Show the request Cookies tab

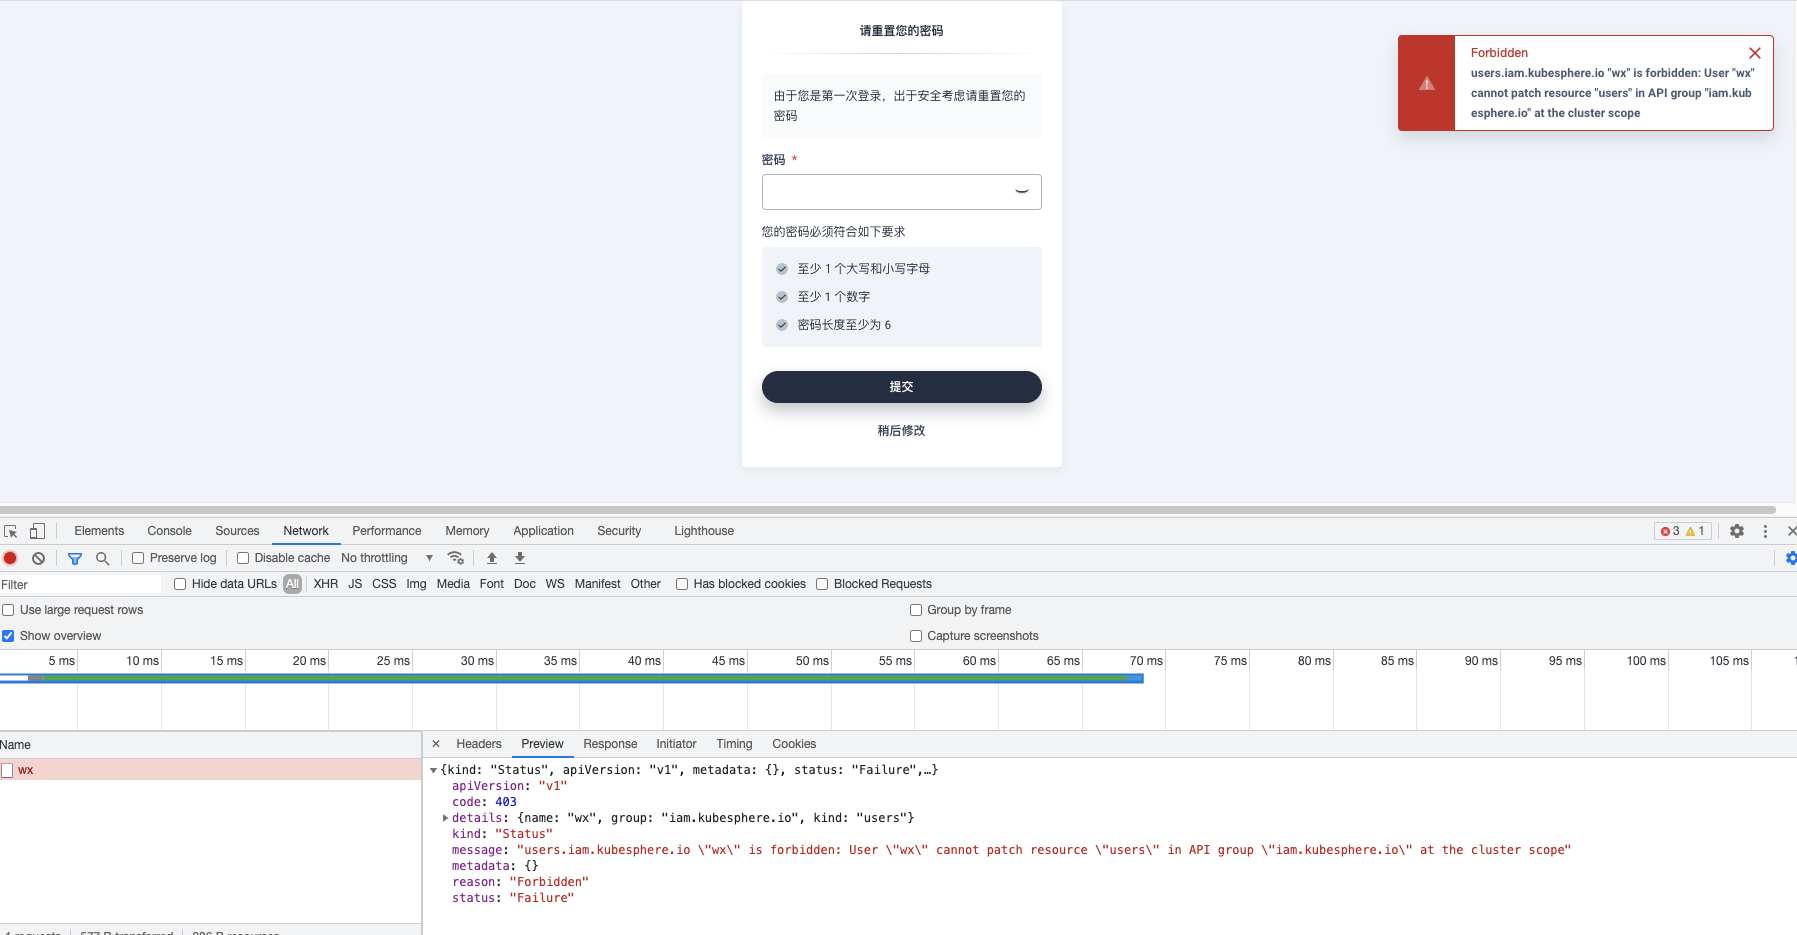(x=794, y=744)
